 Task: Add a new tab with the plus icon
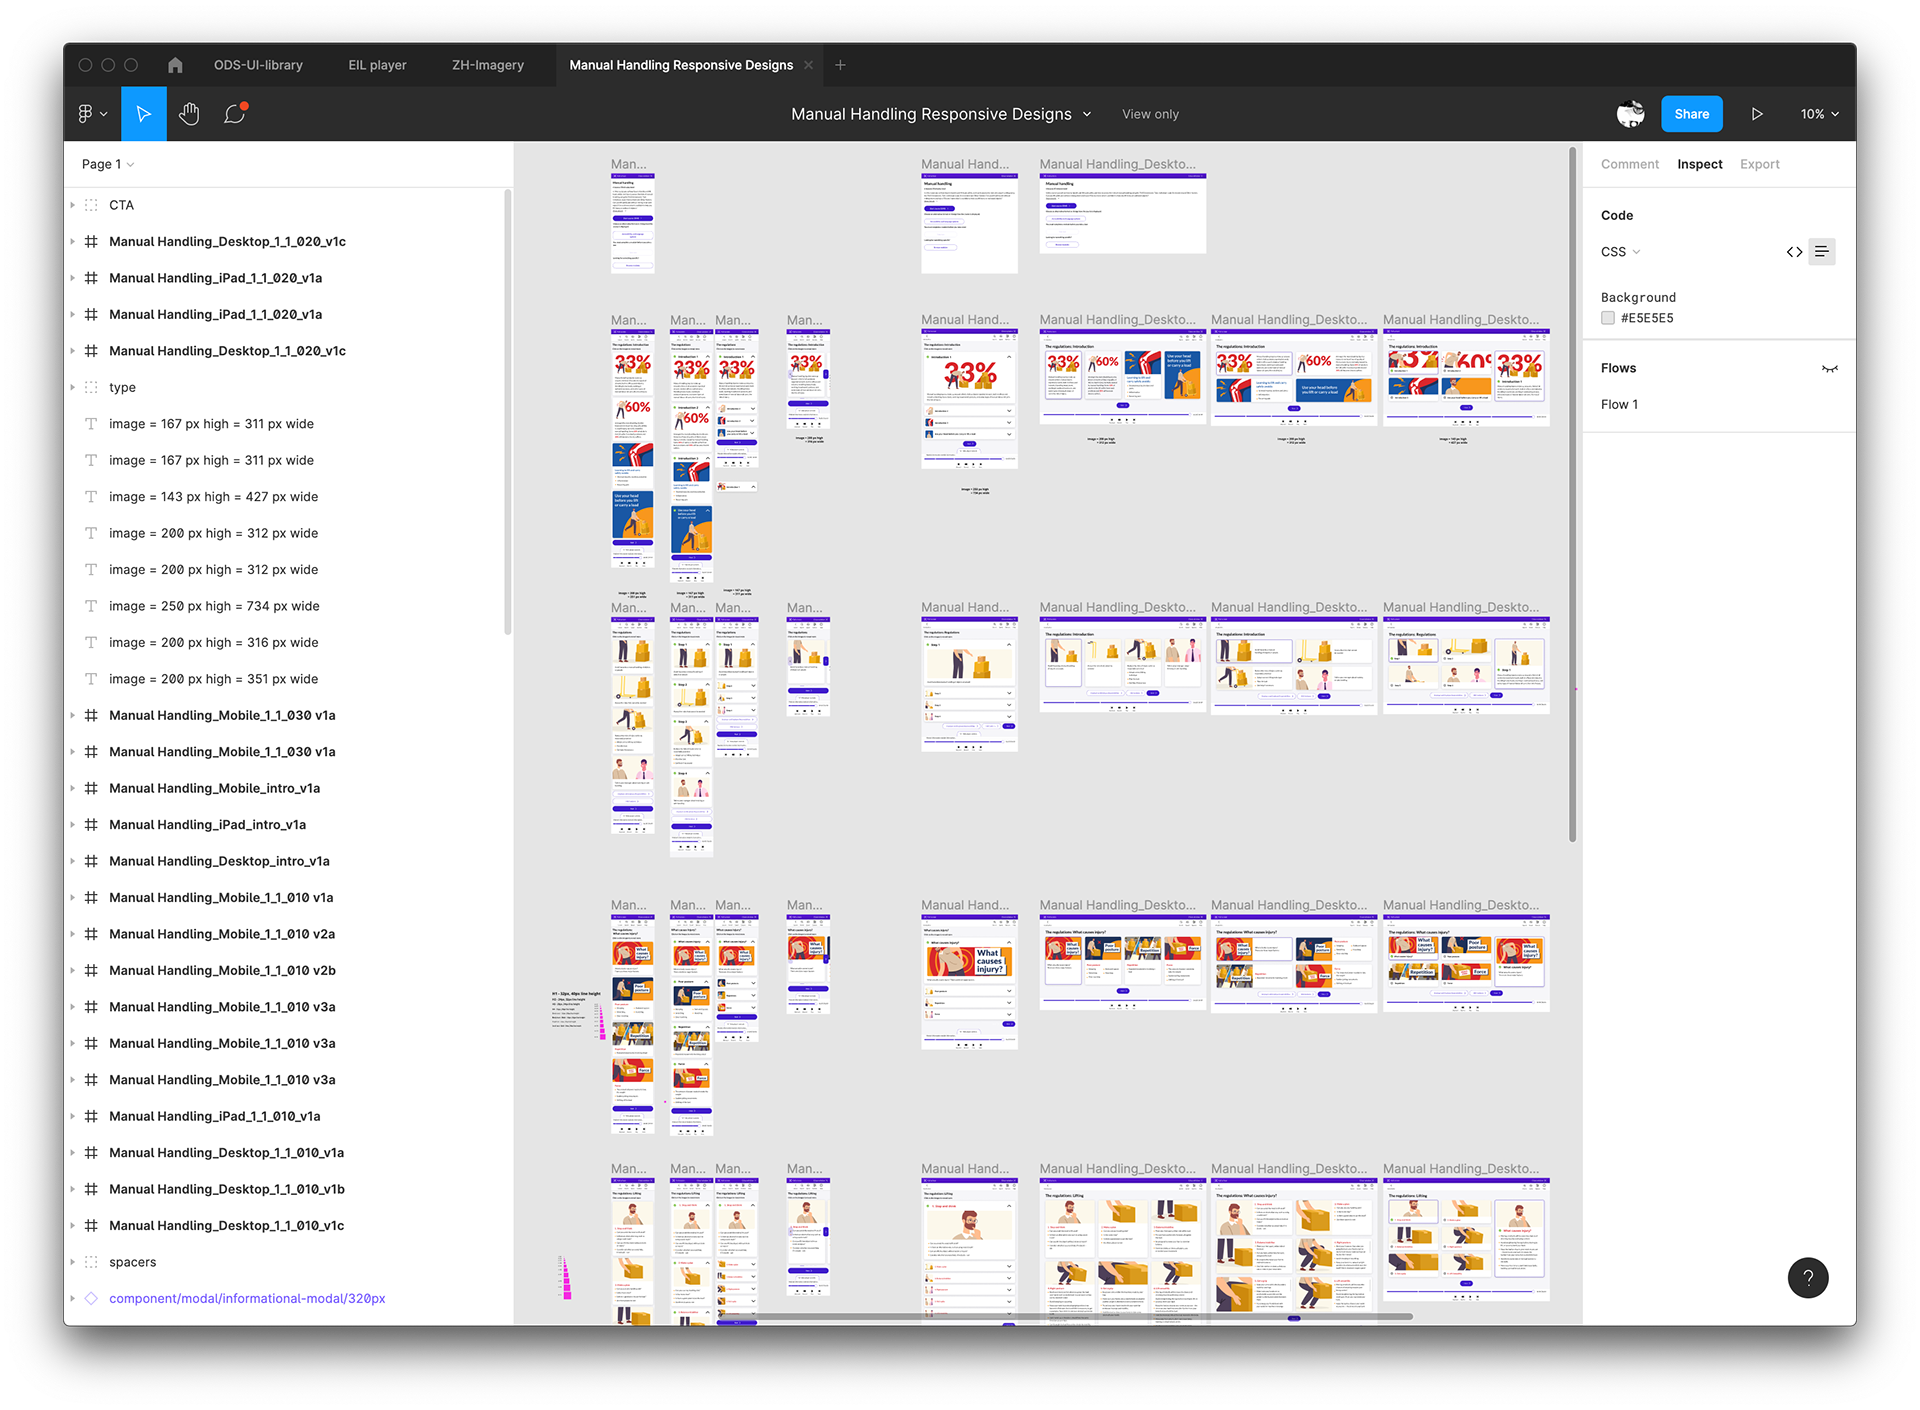coord(841,65)
